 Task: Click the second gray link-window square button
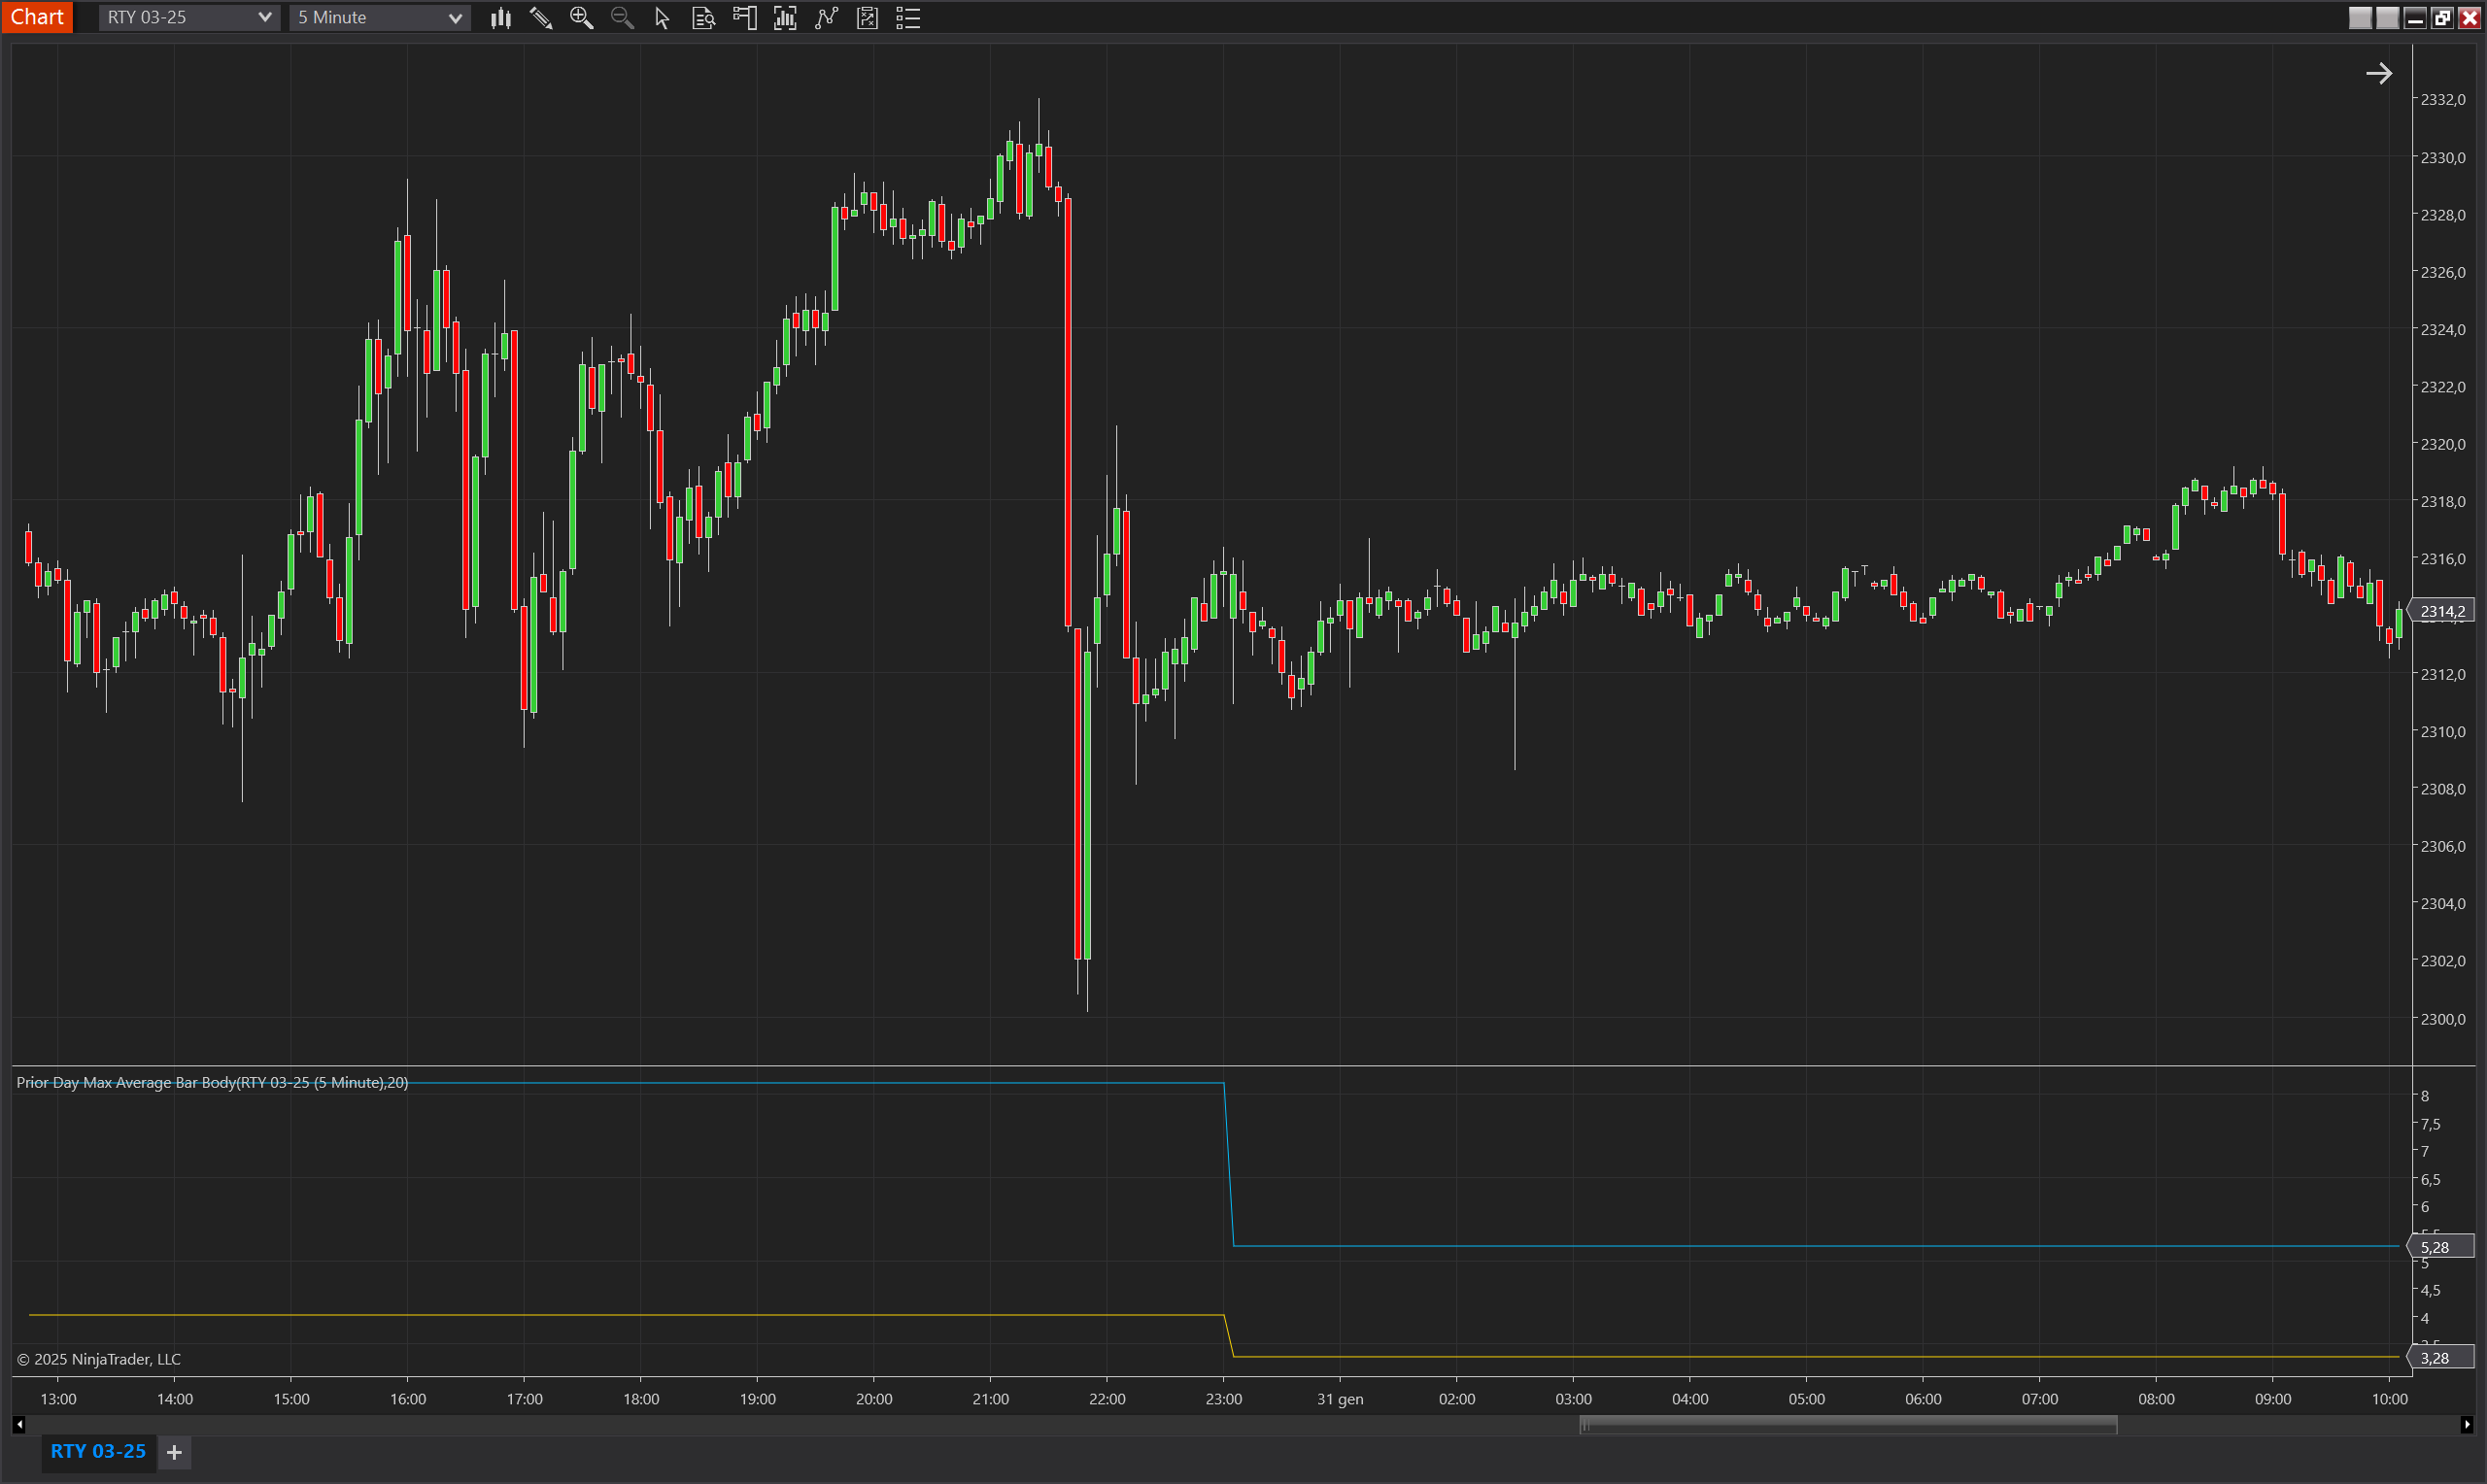(x=2387, y=18)
